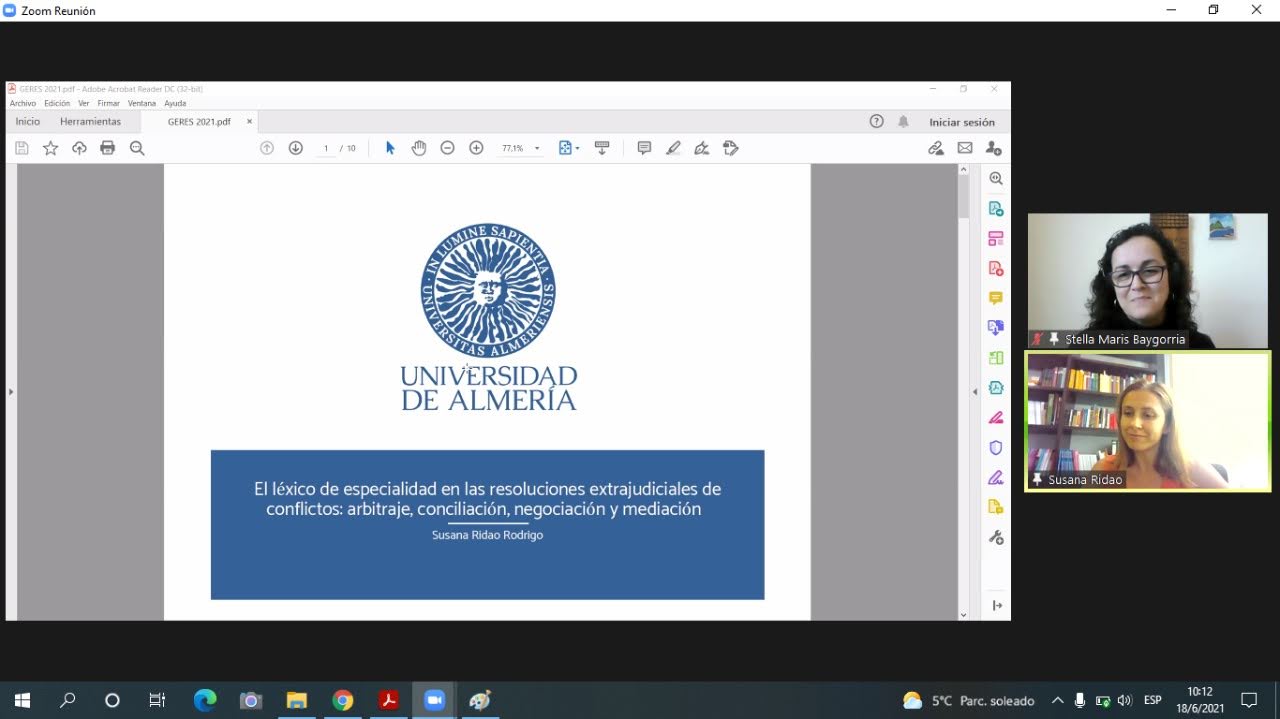
Task: Open Acrobat help question mark
Action: (x=877, y=121)
